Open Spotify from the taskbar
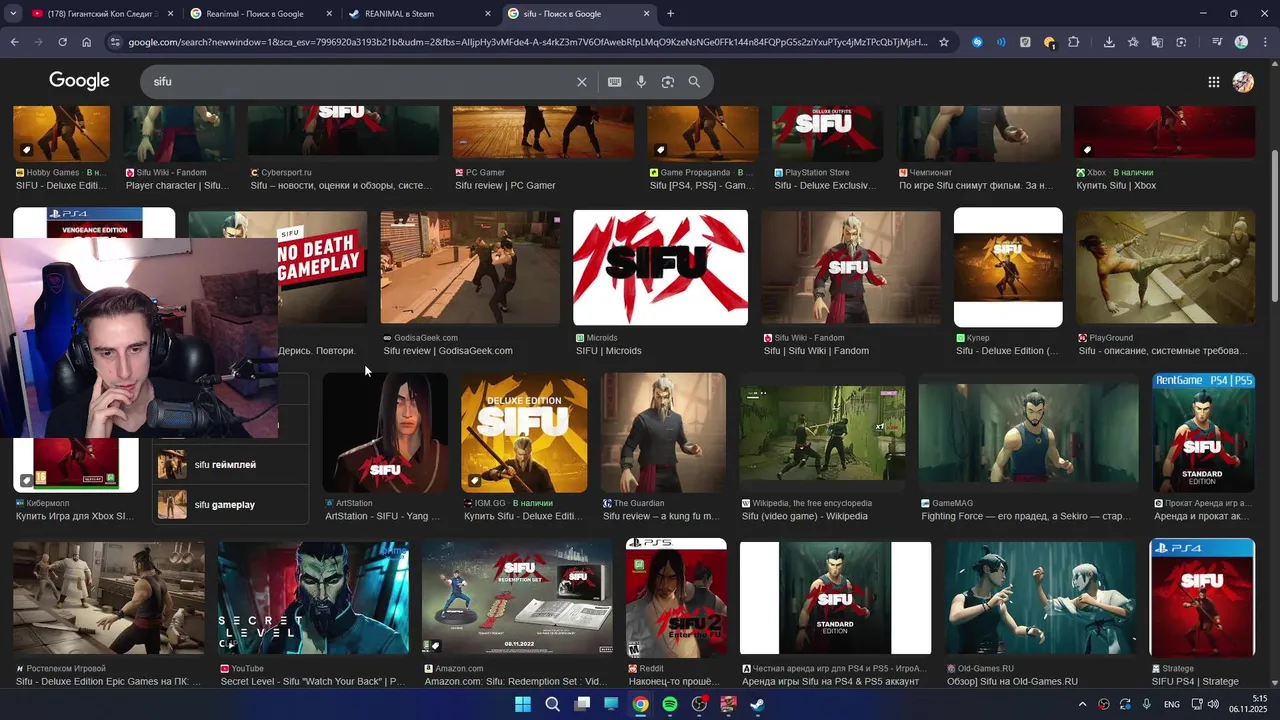 [x=670, y=704]
